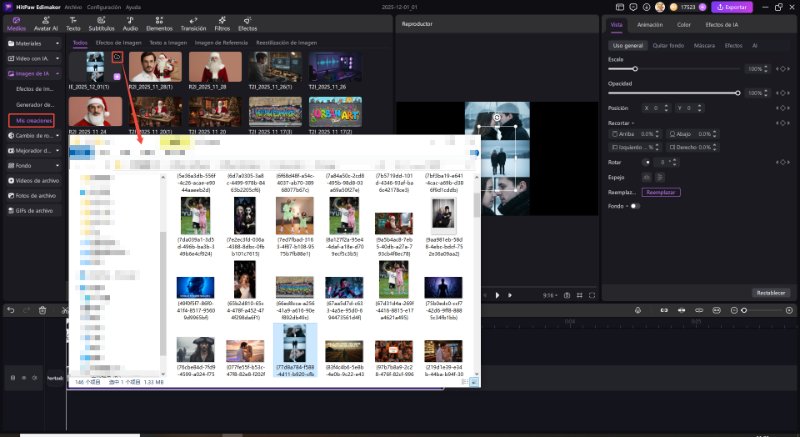Open the Archivo menu

coord(72,6)
